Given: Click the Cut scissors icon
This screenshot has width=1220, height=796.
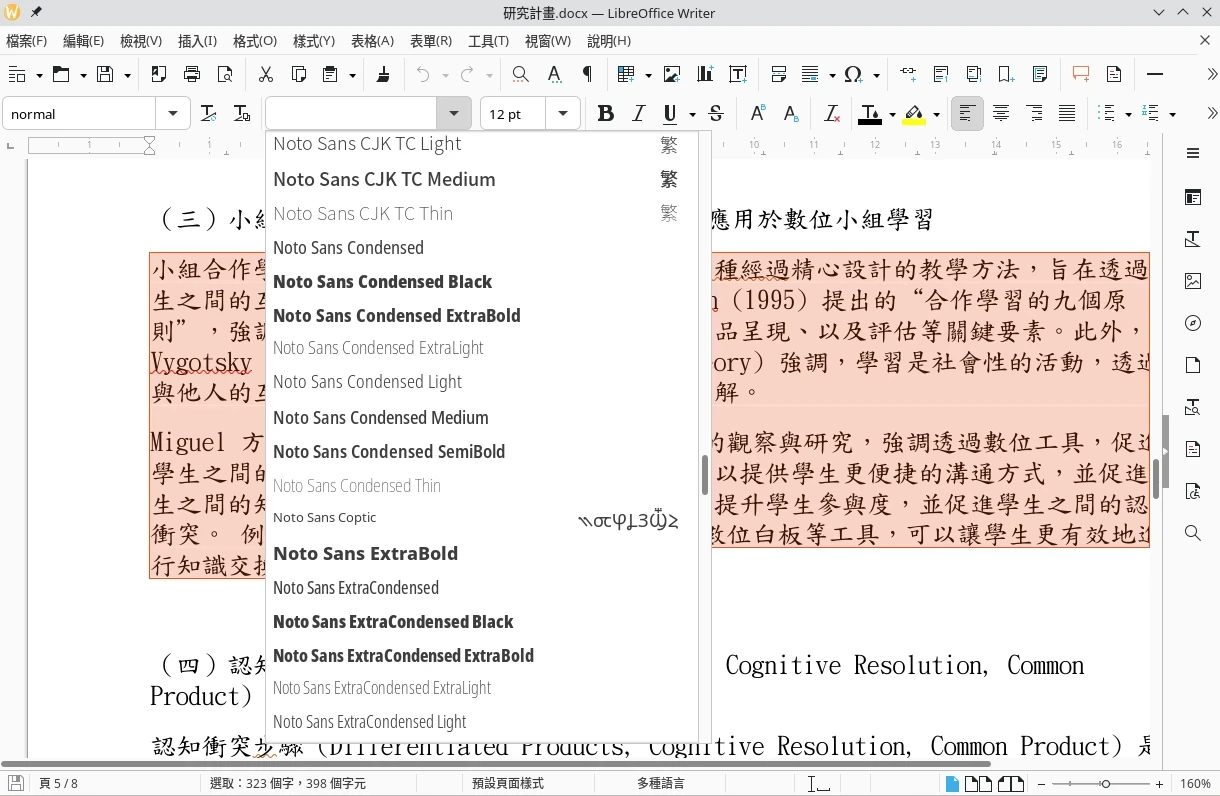Looking at the screenshot, I should [265, 74].
